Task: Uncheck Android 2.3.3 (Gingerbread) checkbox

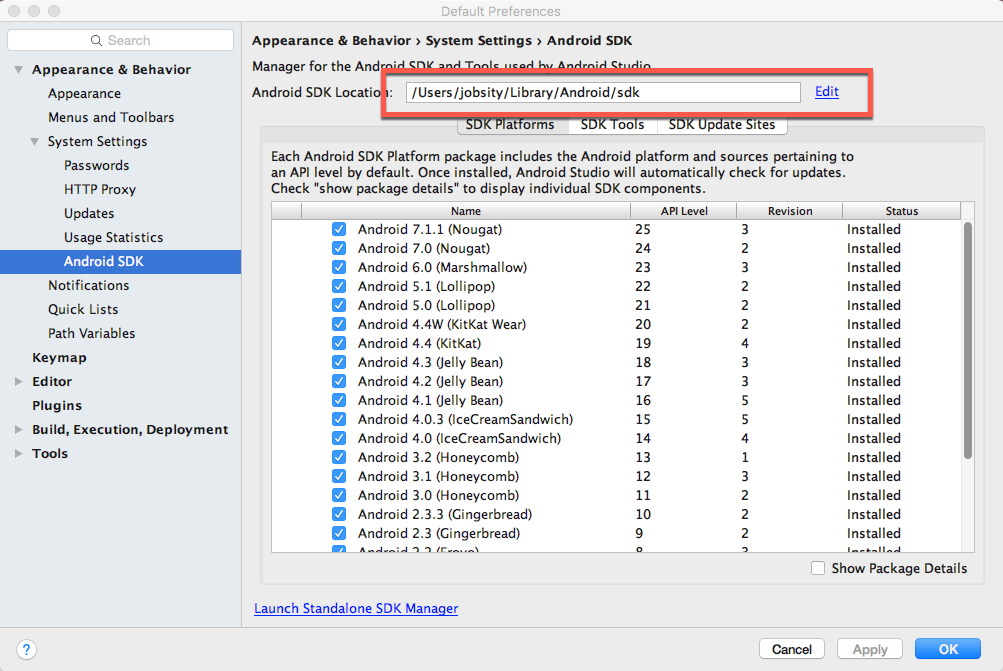Action: click(x=339, y=514)
